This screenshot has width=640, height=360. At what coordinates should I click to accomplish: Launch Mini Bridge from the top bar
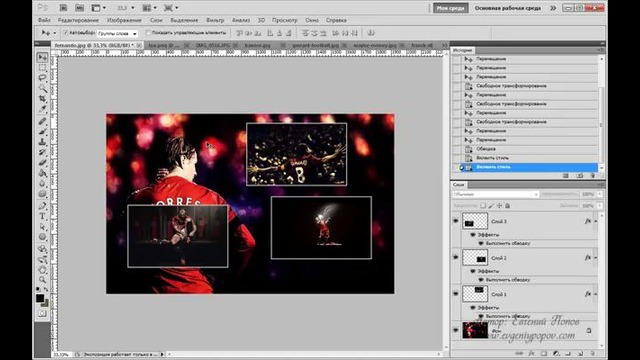pos(80,8)
